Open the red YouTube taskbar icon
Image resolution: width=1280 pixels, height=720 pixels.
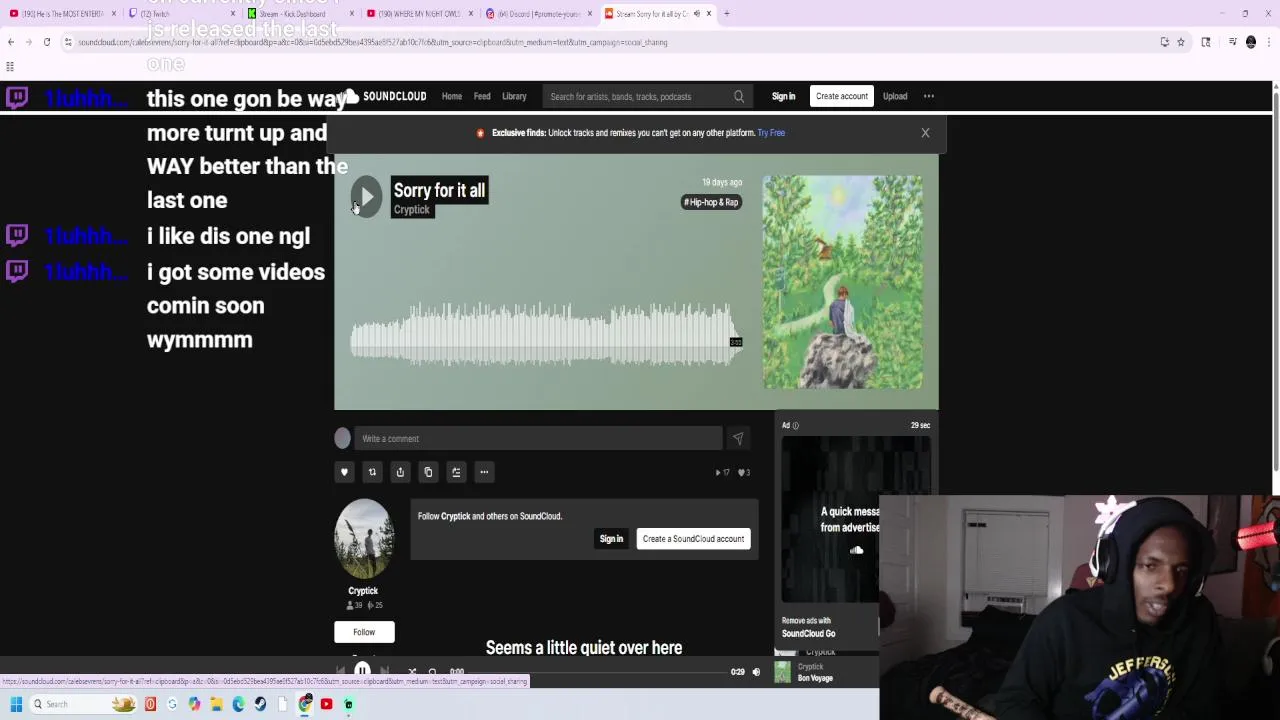tap(326, 704)
